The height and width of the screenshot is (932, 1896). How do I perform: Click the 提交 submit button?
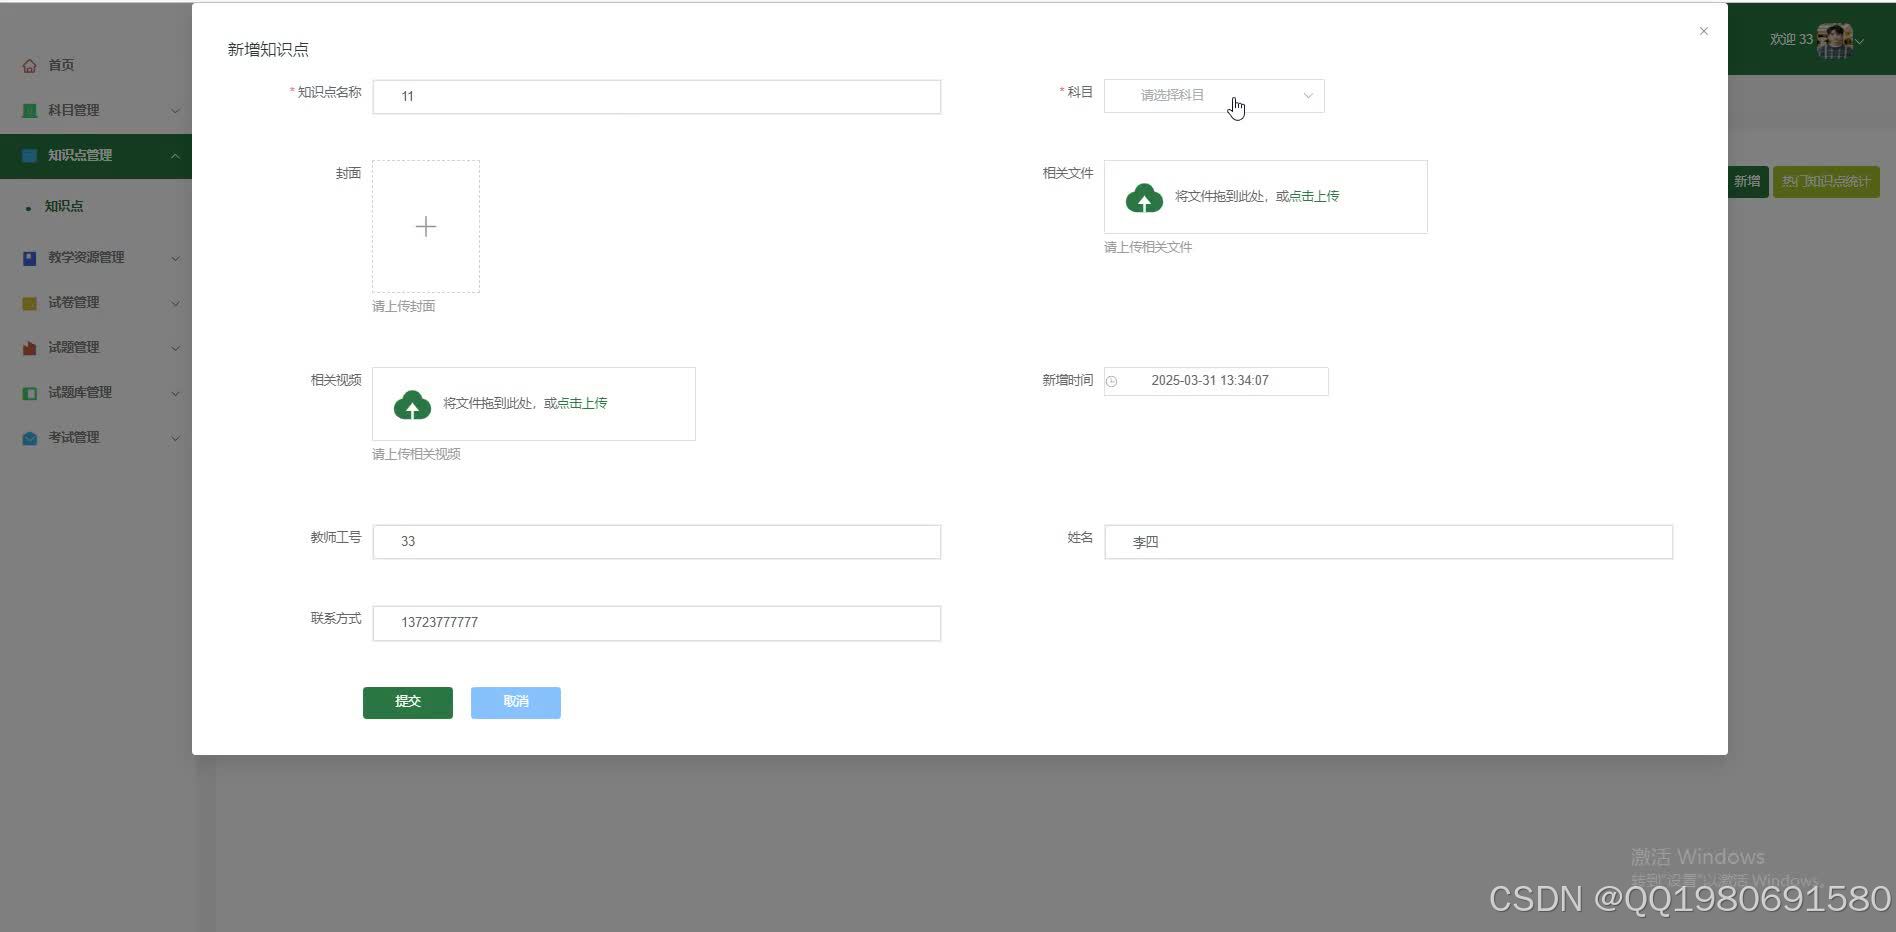[x=408, y=702]
